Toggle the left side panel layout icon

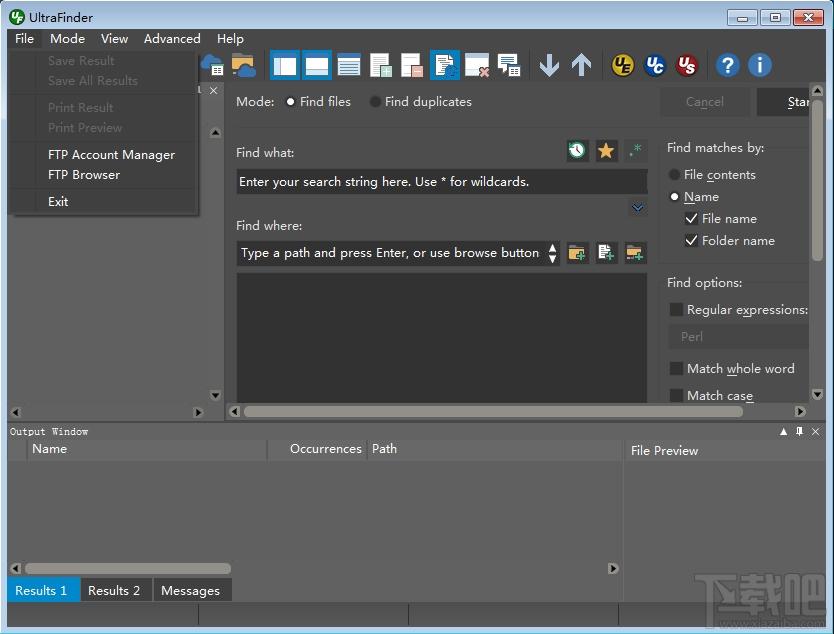coord(285,65)
